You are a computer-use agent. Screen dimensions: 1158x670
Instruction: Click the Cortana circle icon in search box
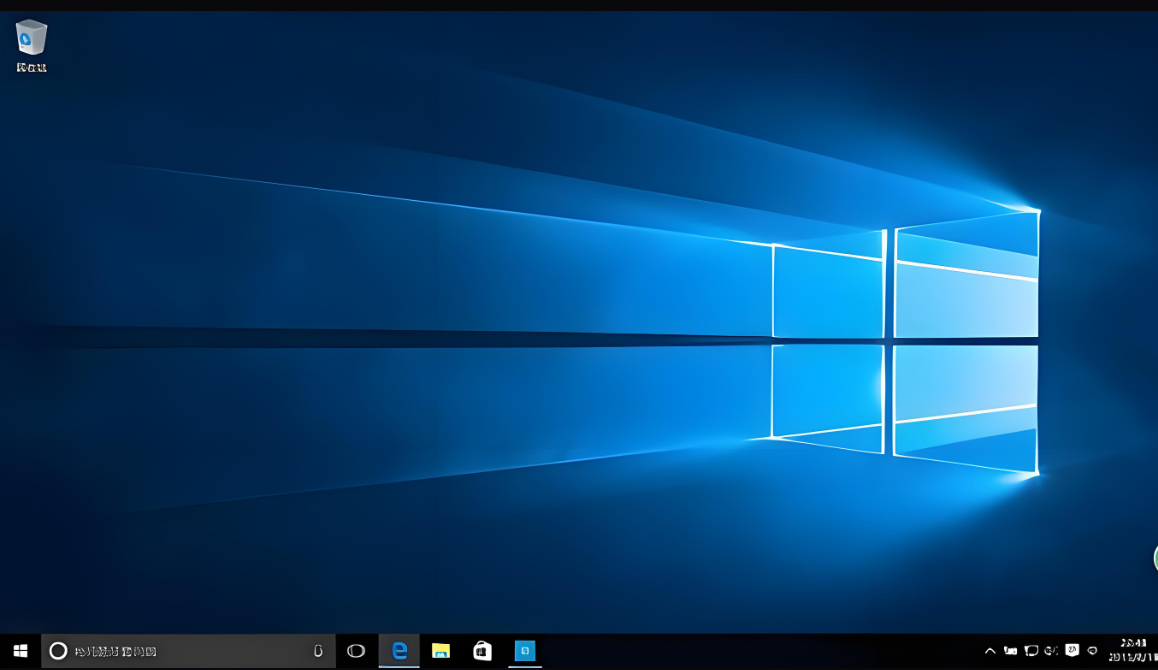click(58, 651)
